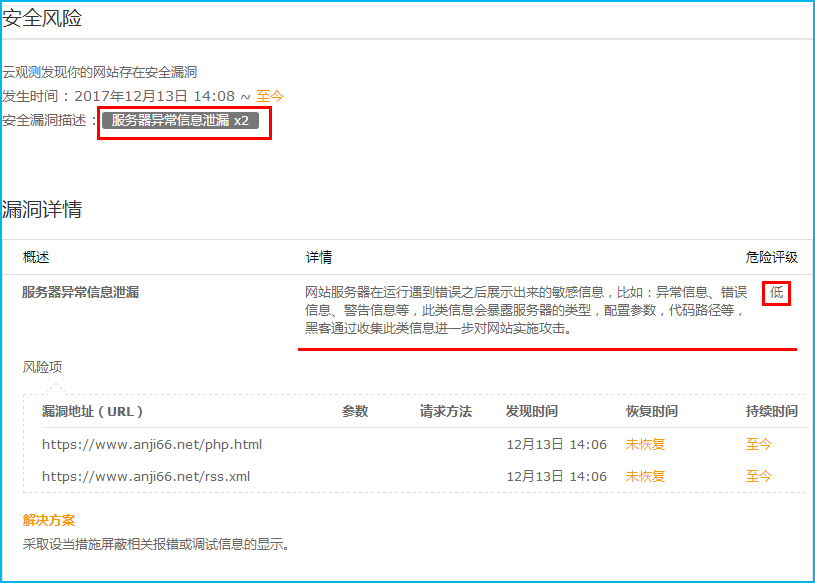Click 未恢复 status in the rss.xml row
The width and height of the screenshot is (815, 583).
(x=645, y=476)
